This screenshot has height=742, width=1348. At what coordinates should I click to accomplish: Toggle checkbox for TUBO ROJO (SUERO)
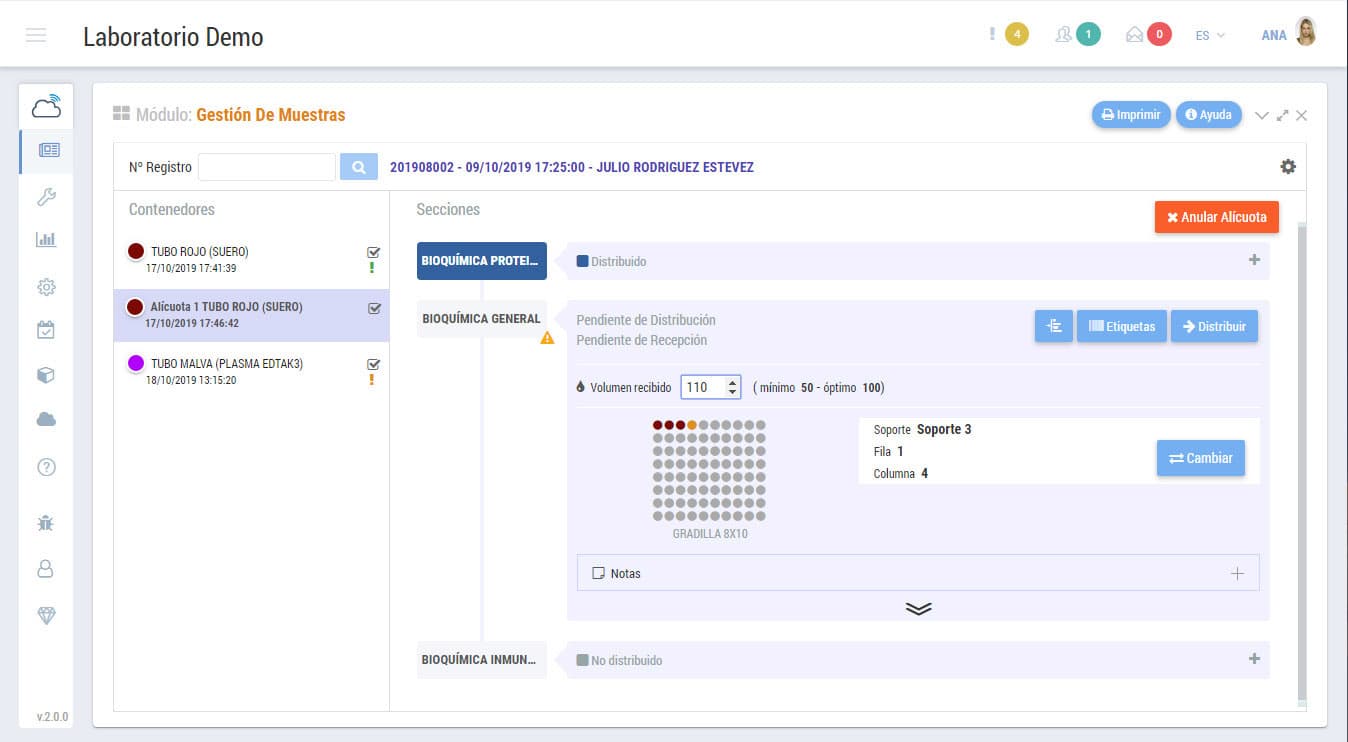[374, 252]
